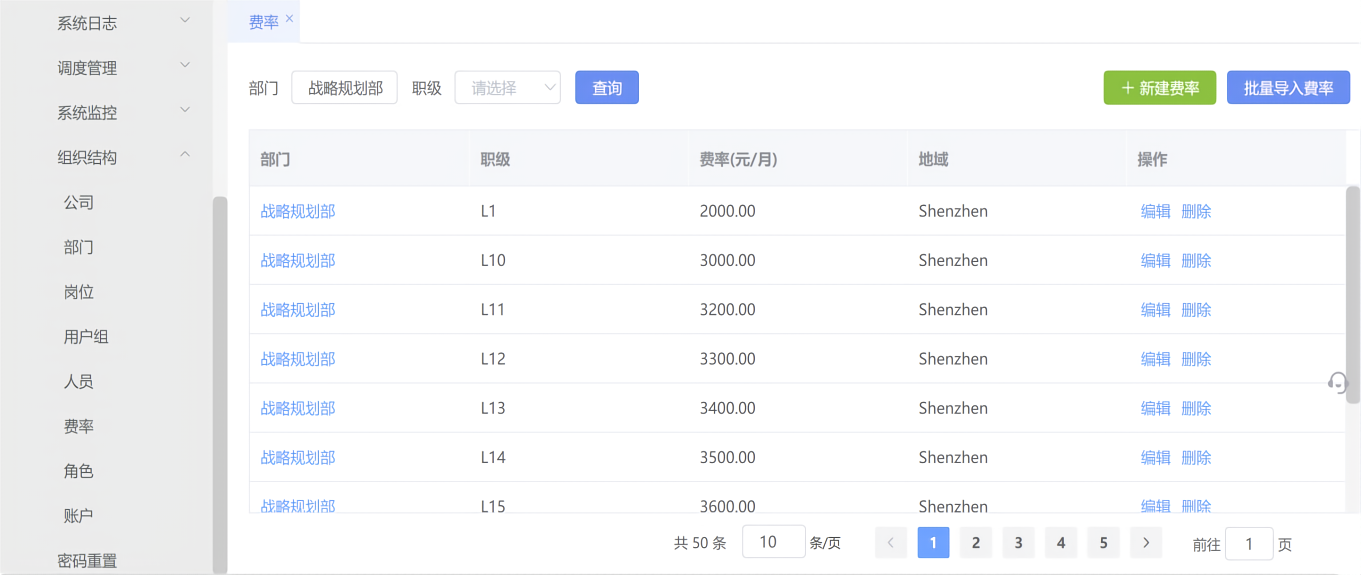This screenshot has height=575, width=1361.
Task: Close the 费率 tab
Action: pos(289,19)
